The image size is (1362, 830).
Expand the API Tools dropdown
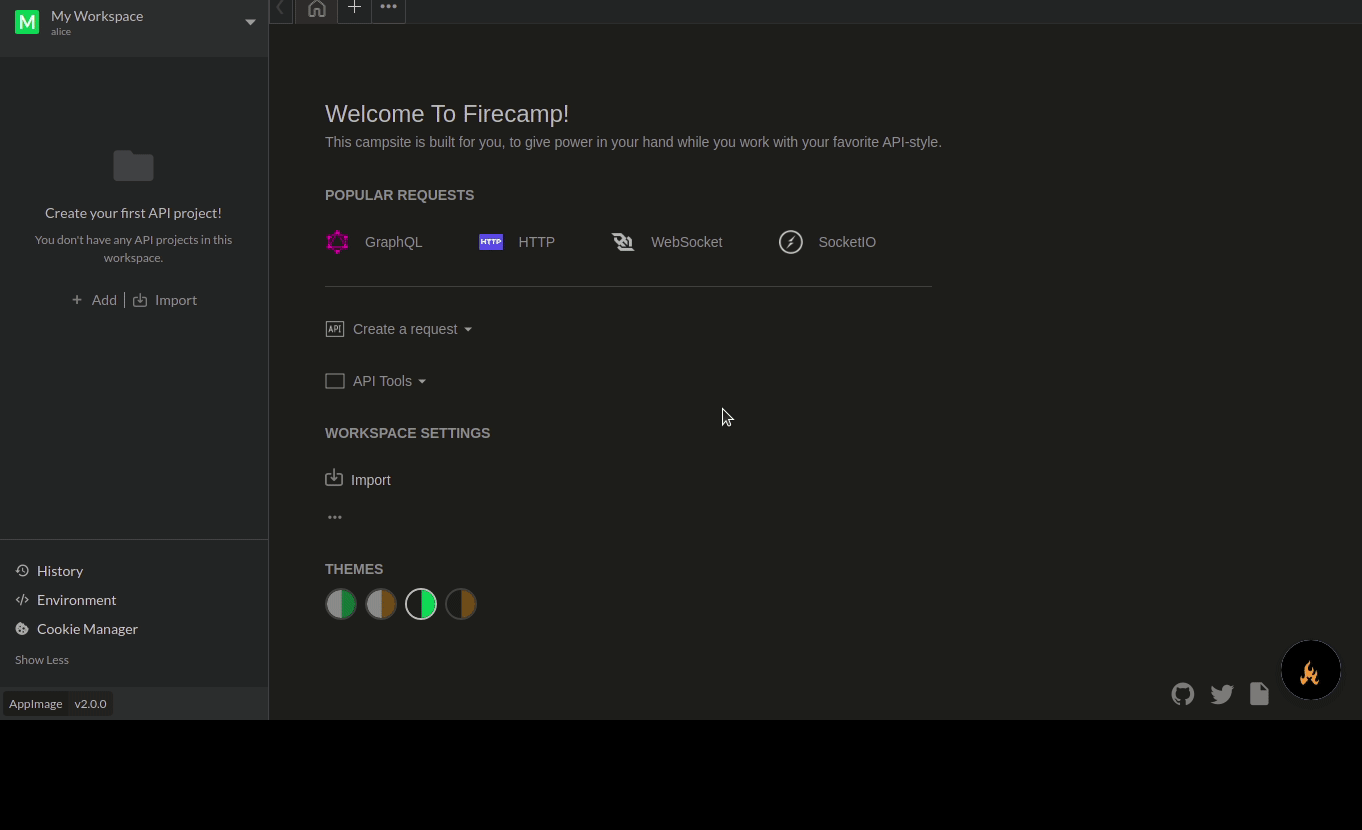coord(376,381)
